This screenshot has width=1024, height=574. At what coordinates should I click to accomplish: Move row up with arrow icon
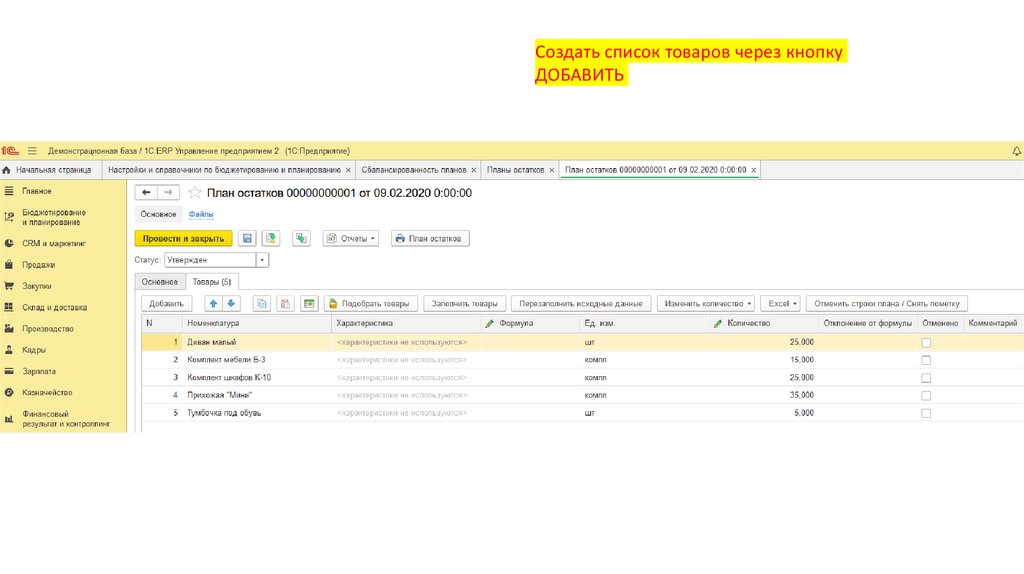pos(213,303)
